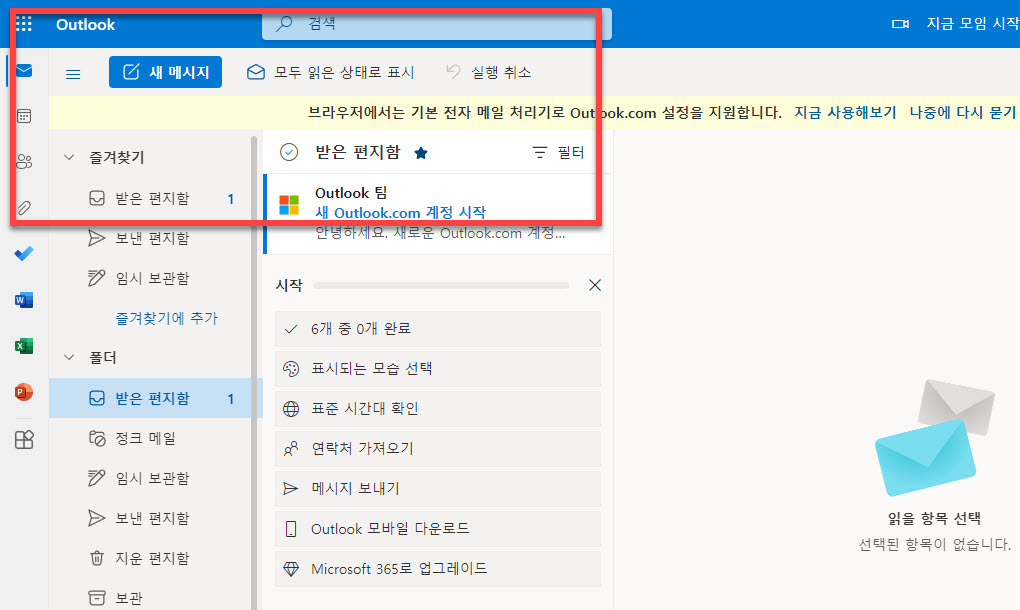Click the 표시되는 모습 선택 option
The image size is (1020, 610).
438,369
